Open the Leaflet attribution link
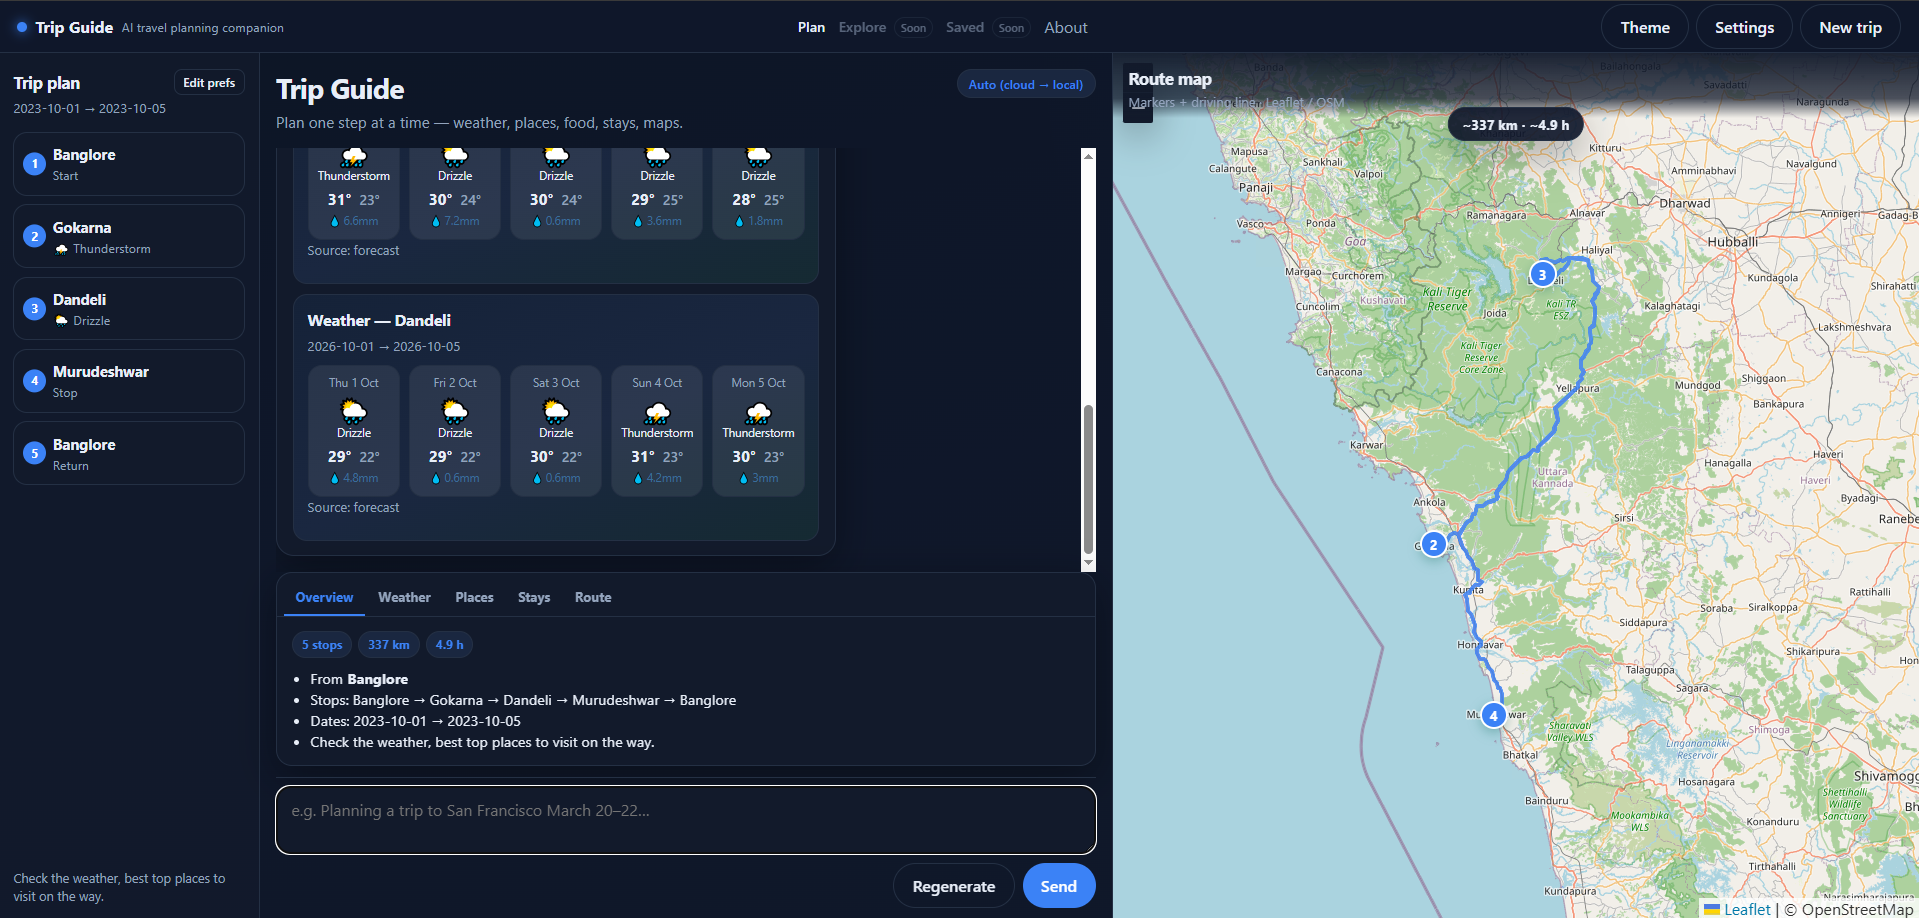1919x918 pixels. [1747, 909]
